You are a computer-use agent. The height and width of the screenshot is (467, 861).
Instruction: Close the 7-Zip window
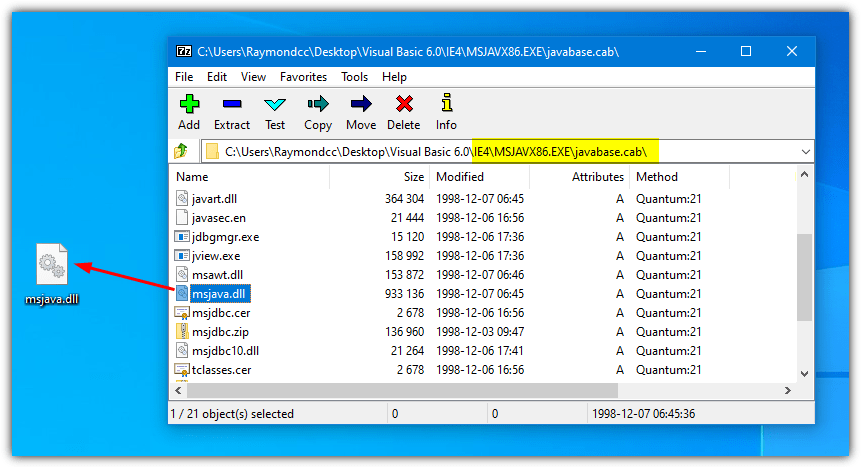792,51
